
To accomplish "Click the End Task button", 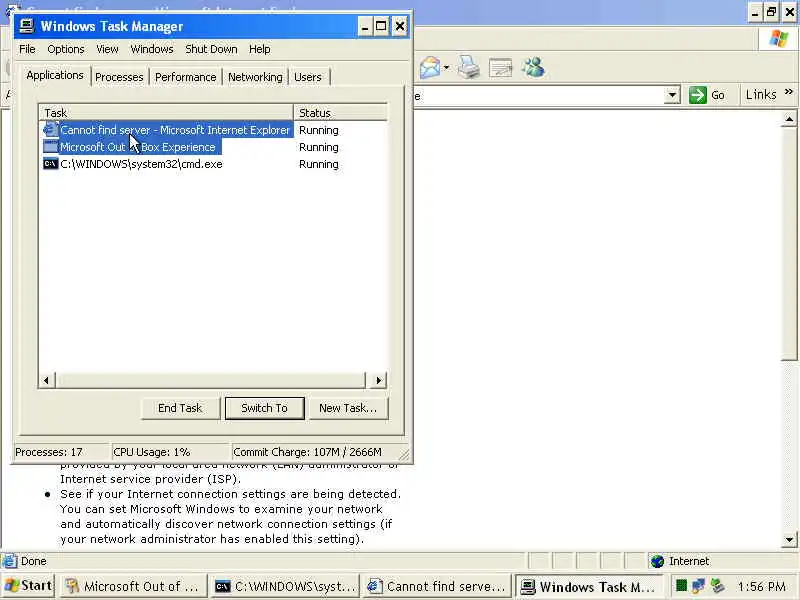I will pos(180,408).
